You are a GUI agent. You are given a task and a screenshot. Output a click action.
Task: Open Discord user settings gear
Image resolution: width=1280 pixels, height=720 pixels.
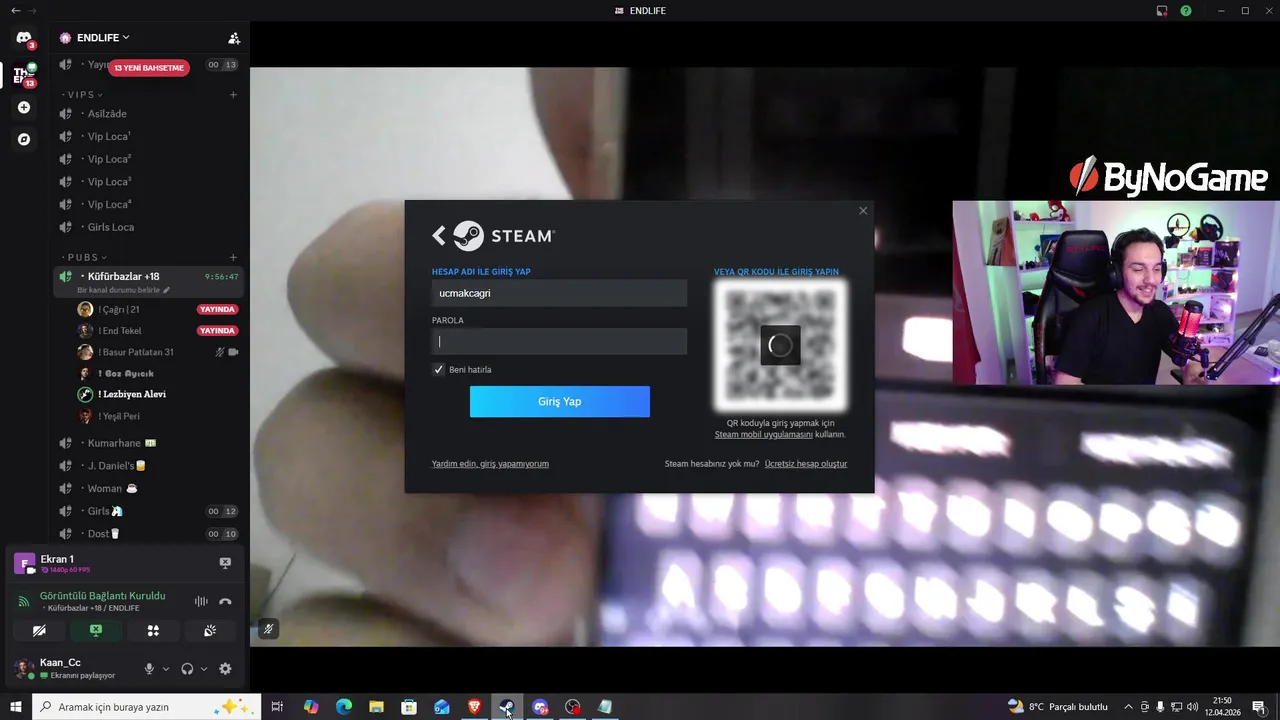tap(225, 669)
